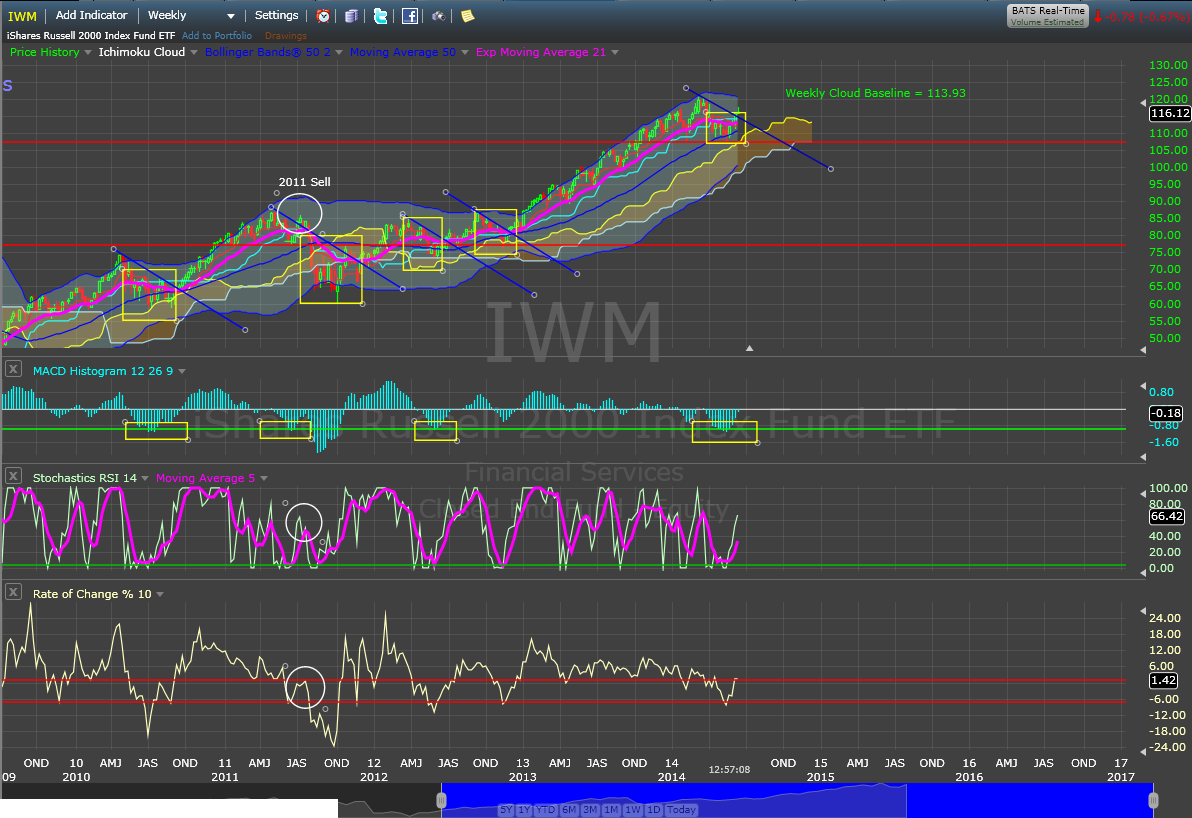Click arrow above 100.00 on Stochastics axis
Viewport: 1192px width, 818px height.
(1143, 494)
